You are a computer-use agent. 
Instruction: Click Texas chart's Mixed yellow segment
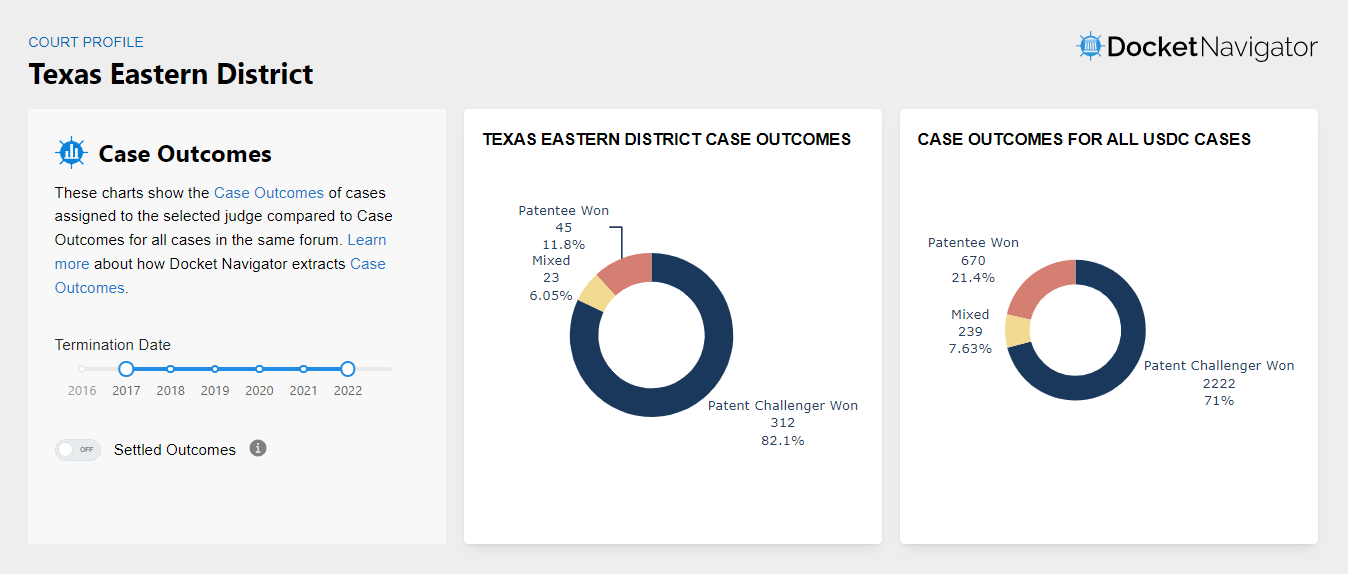(595, 293)
